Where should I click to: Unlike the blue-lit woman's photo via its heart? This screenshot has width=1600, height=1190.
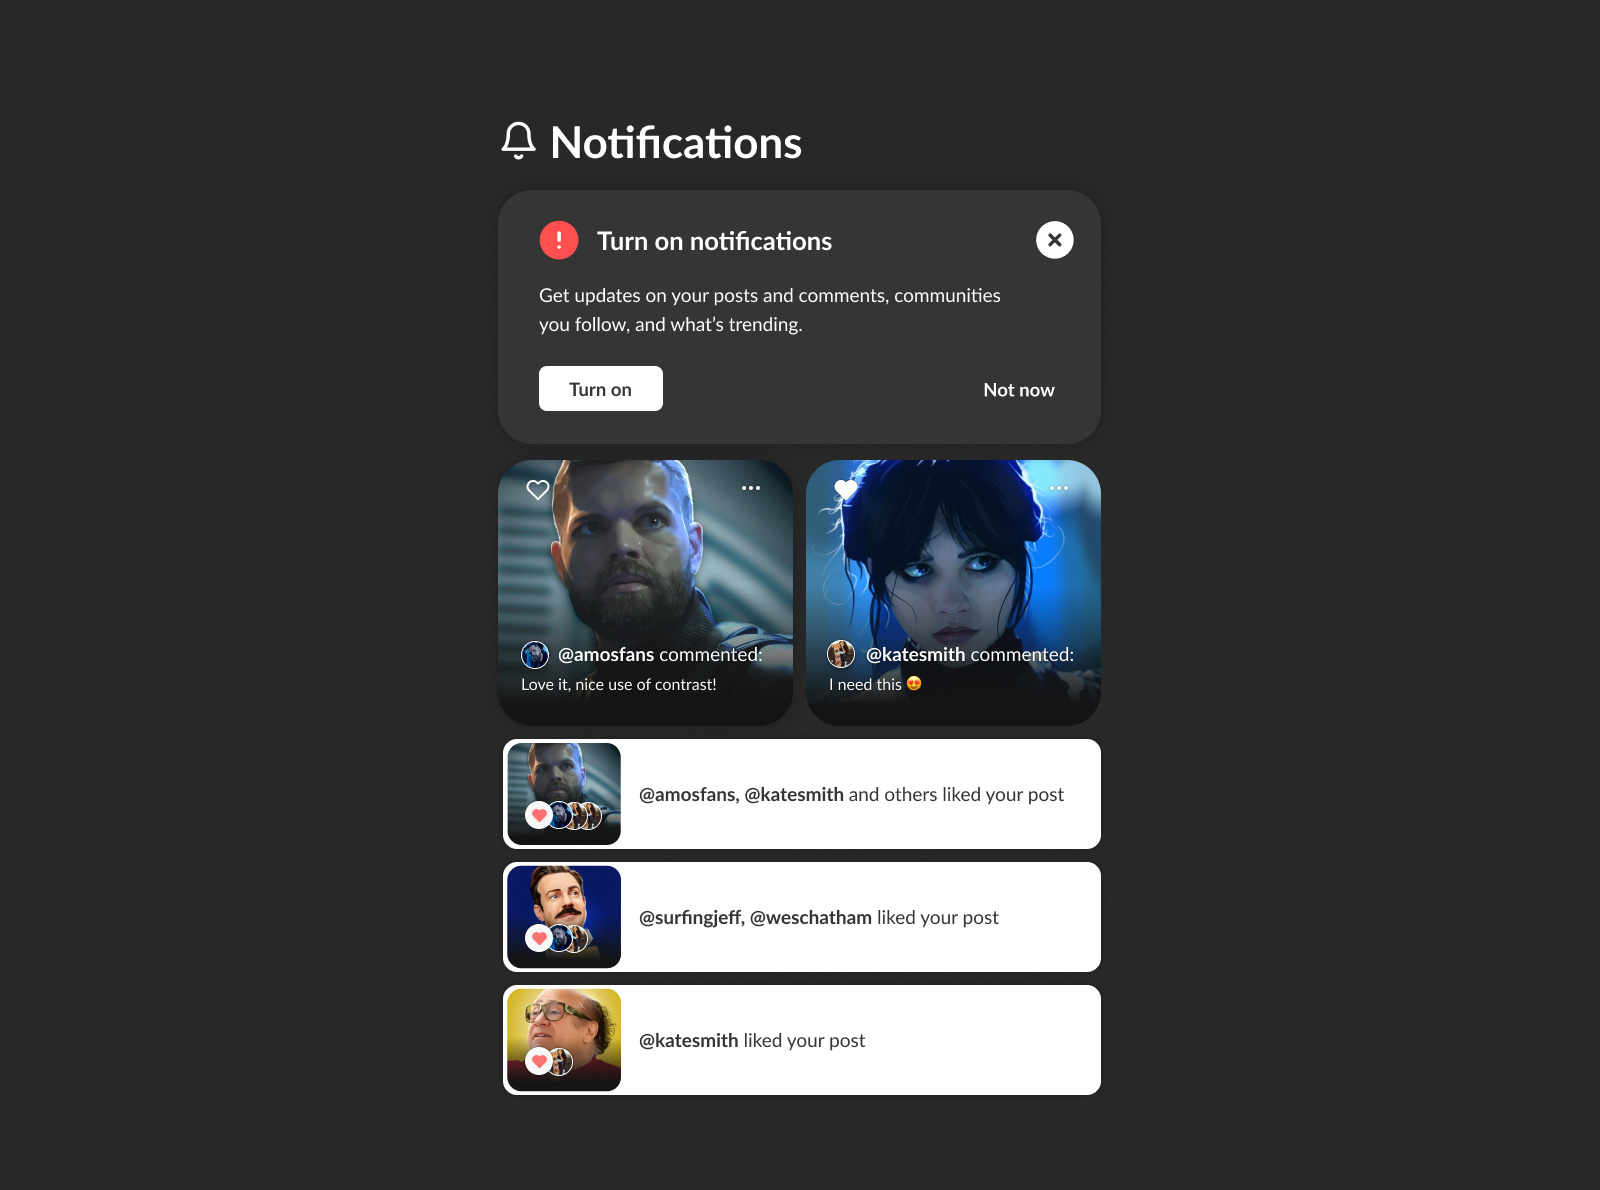click(845, 489)
